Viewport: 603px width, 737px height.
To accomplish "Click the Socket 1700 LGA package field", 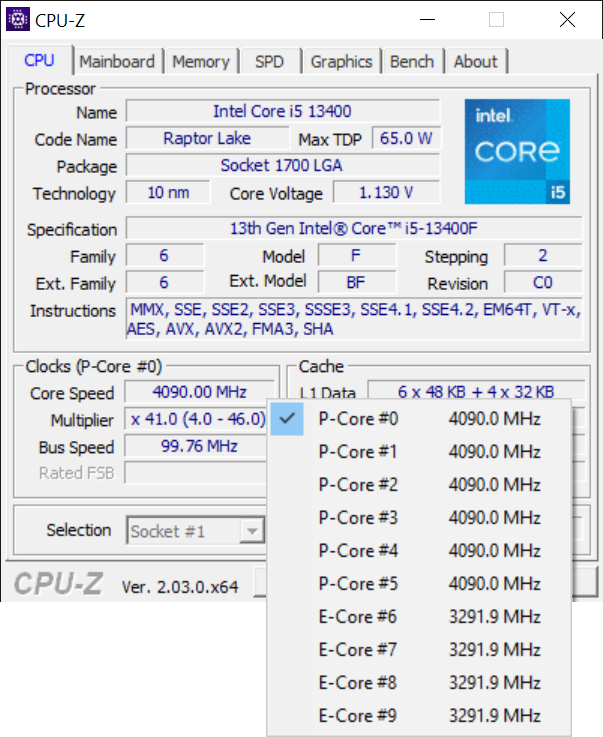I will click(282, 165).
